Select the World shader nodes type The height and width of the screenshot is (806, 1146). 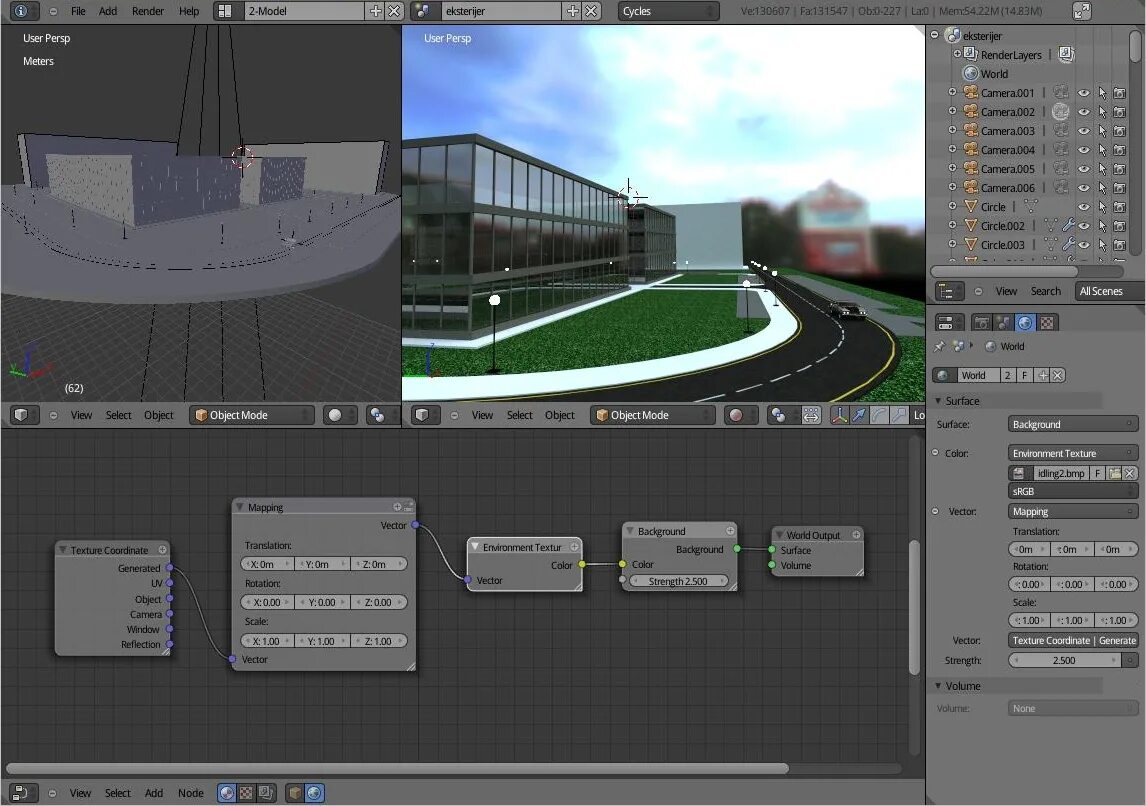click(x=314, y=793)
